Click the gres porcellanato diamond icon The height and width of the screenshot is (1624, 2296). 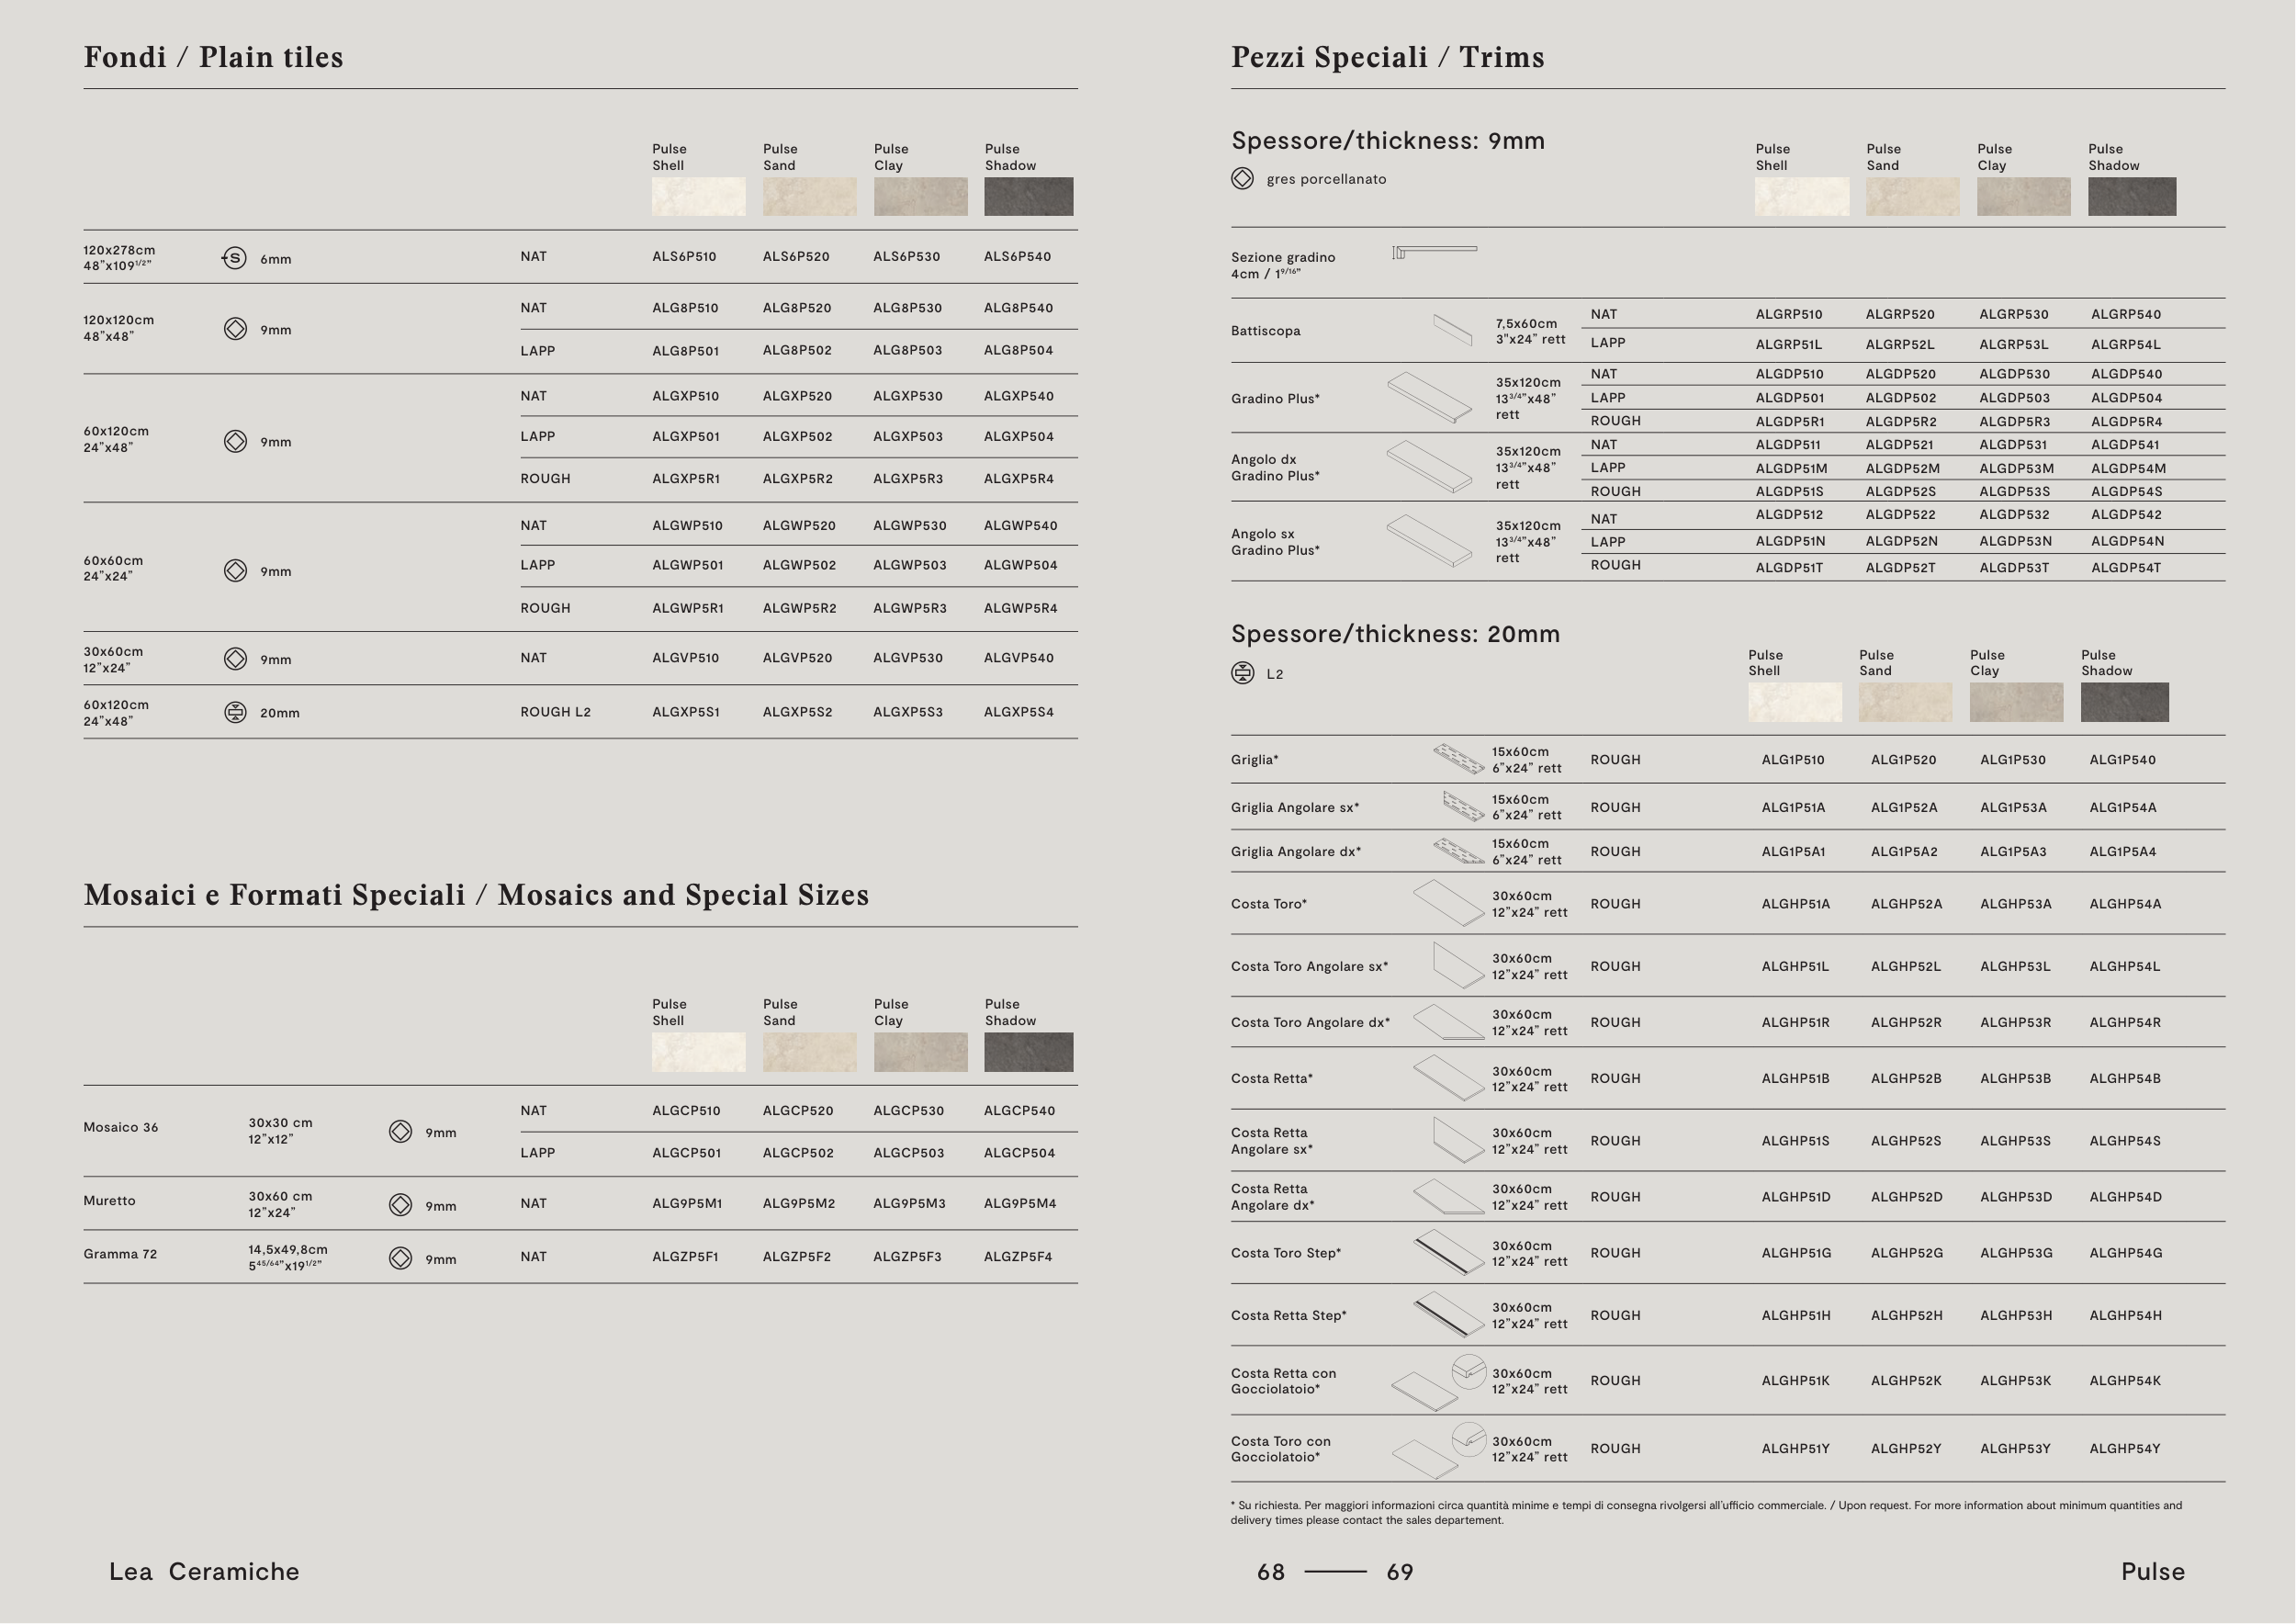click(1242, 179)
